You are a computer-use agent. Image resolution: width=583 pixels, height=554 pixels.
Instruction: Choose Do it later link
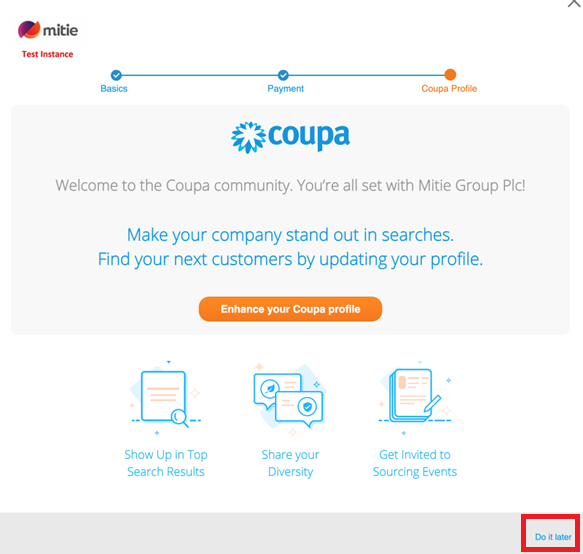coord(553,537)
